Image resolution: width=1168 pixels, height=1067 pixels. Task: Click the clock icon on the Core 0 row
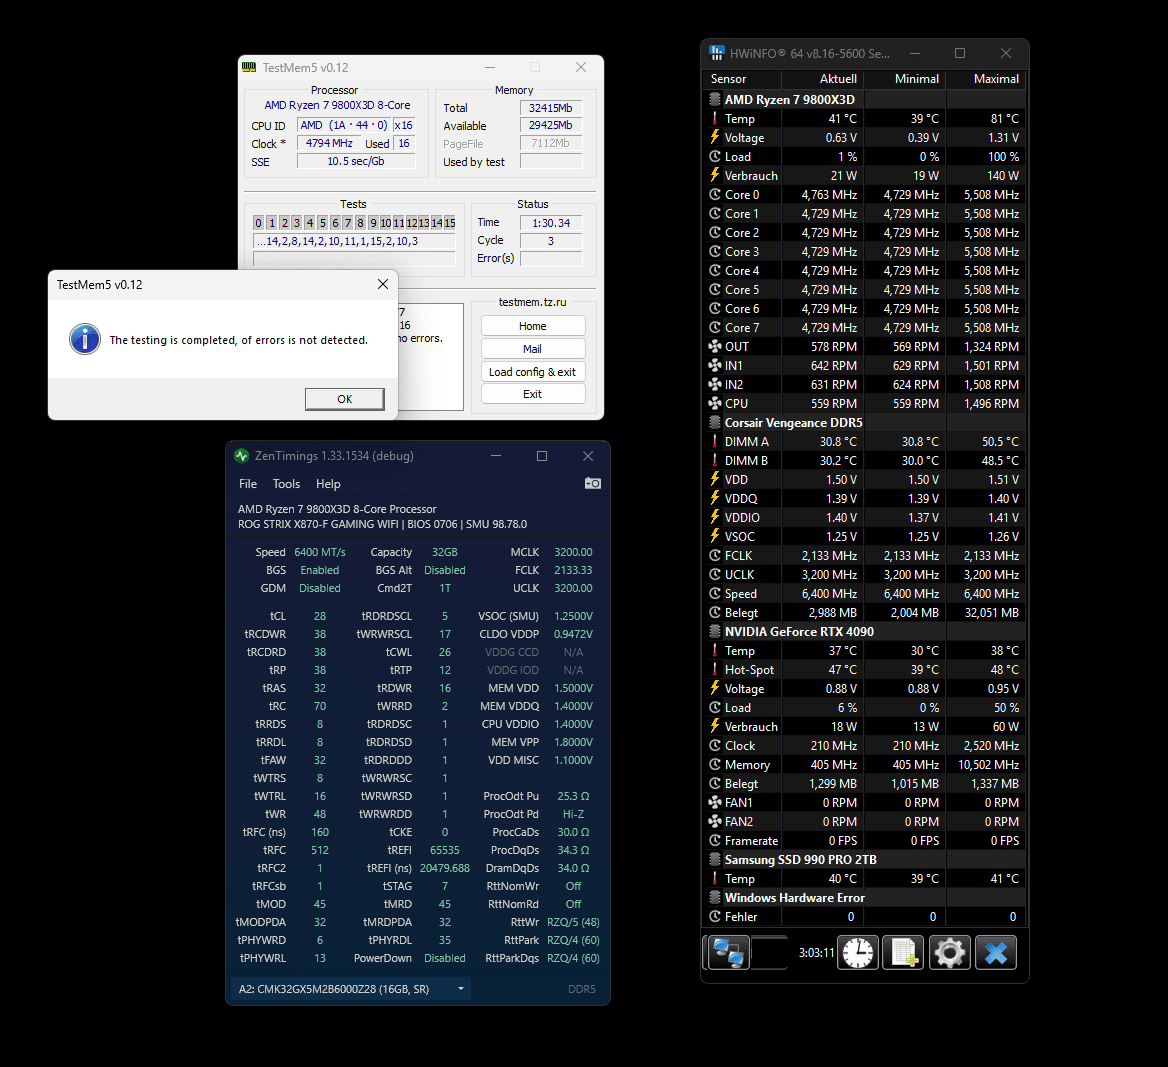click(715, 194)
